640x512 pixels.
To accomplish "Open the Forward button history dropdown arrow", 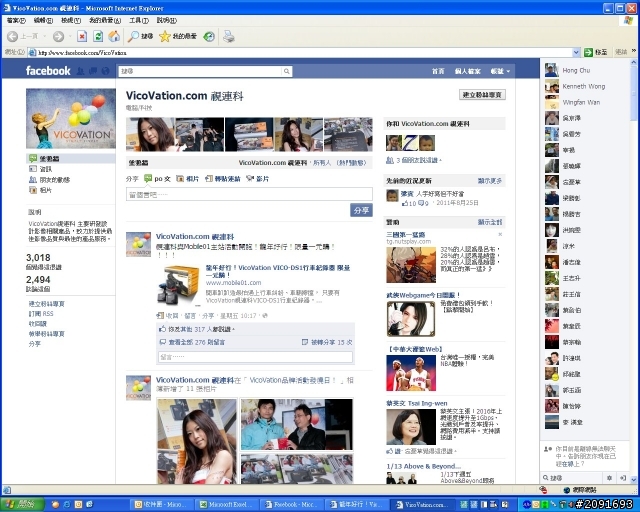I will click(x=70, y=37).
